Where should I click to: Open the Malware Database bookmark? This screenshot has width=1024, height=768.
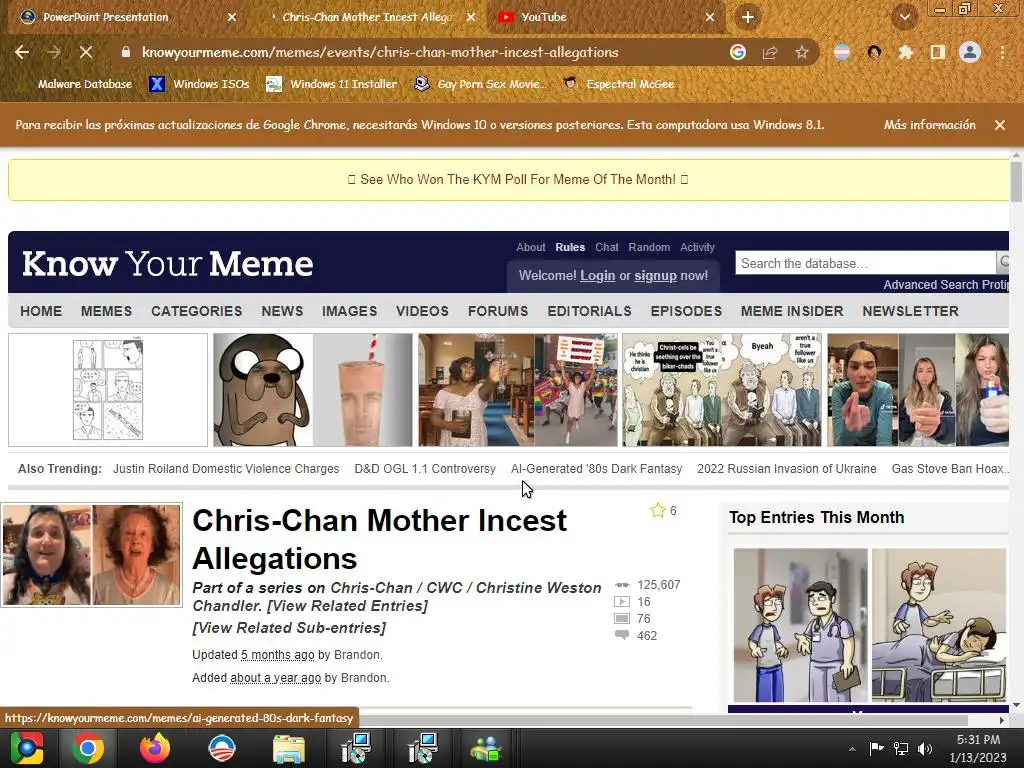click(75, 84)
